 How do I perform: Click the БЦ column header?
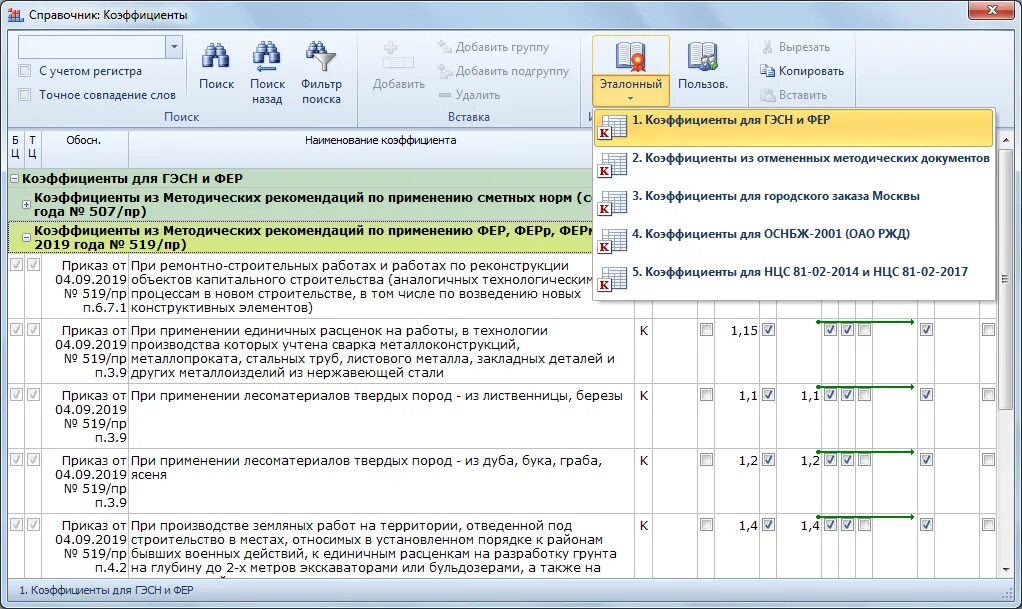[x=16, y=149]
